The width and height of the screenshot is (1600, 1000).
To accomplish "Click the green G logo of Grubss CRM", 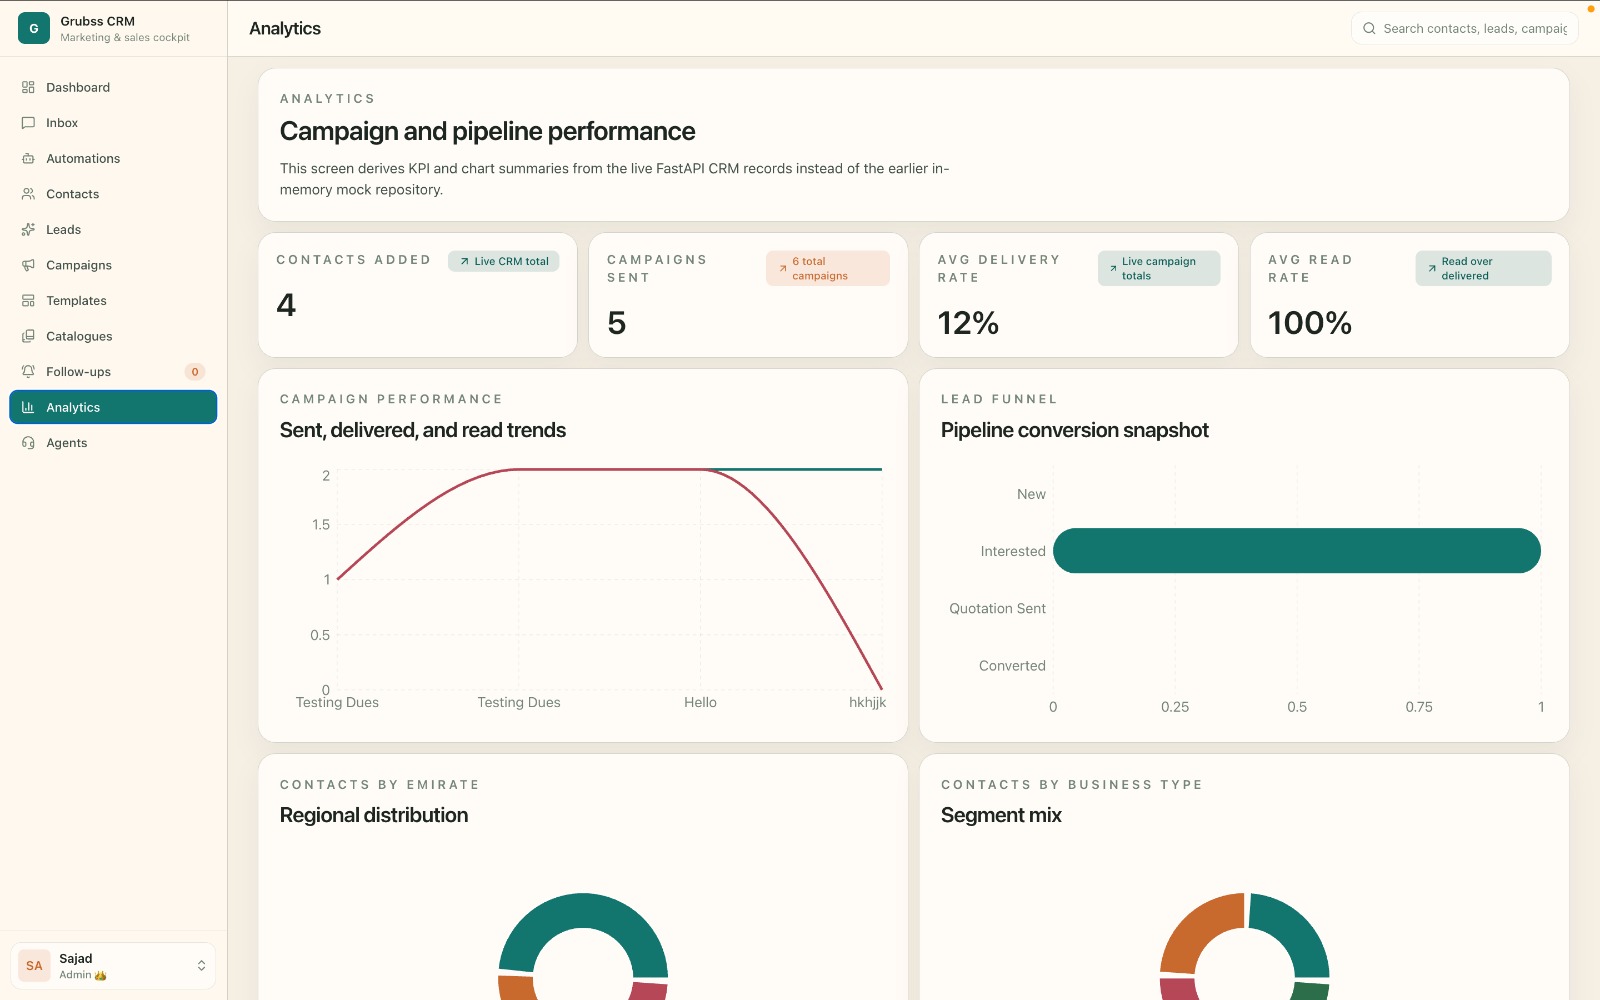I will 34,28.
